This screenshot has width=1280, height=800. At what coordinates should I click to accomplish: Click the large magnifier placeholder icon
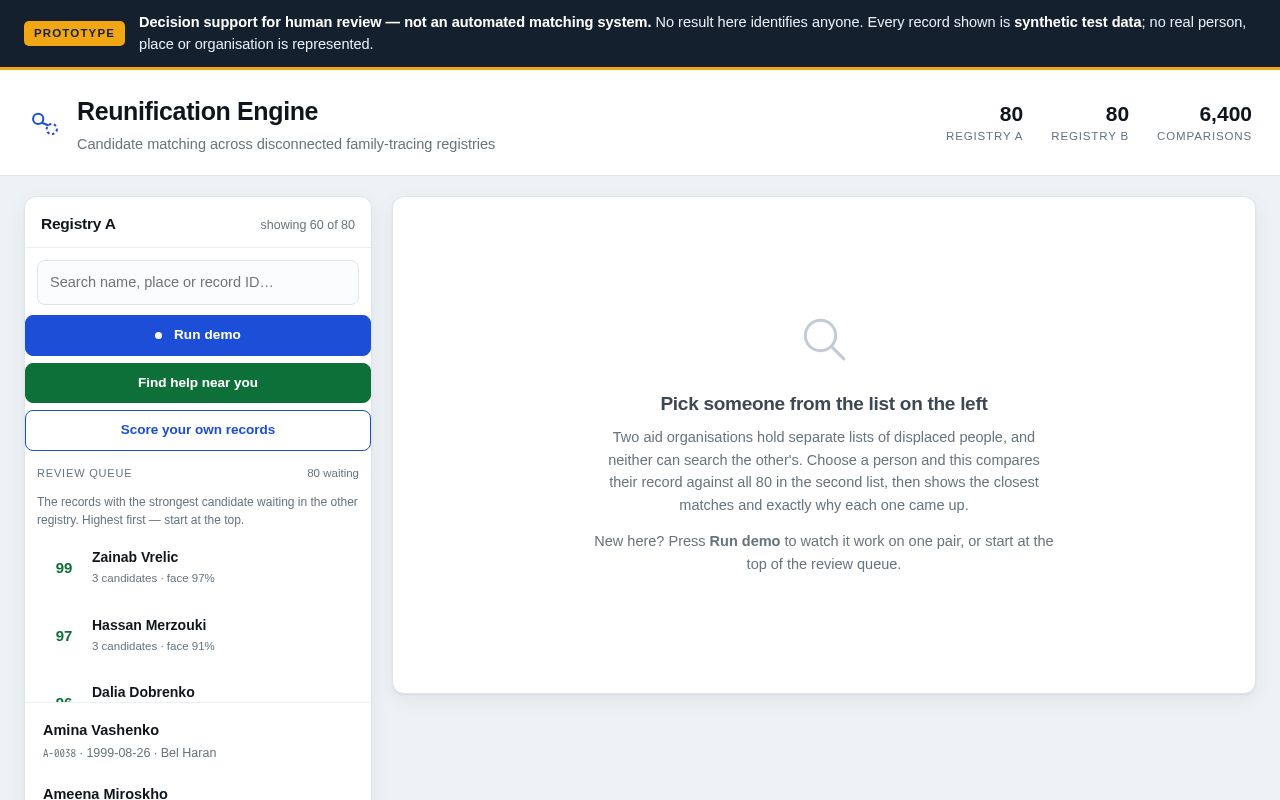[824, 340]
